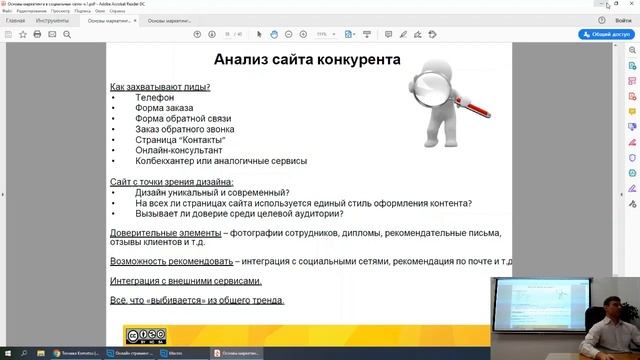The height and width of the screenshot is (360, 640).
Task: Open the find text magnifier icon
Action: click(x=67, y=35)
